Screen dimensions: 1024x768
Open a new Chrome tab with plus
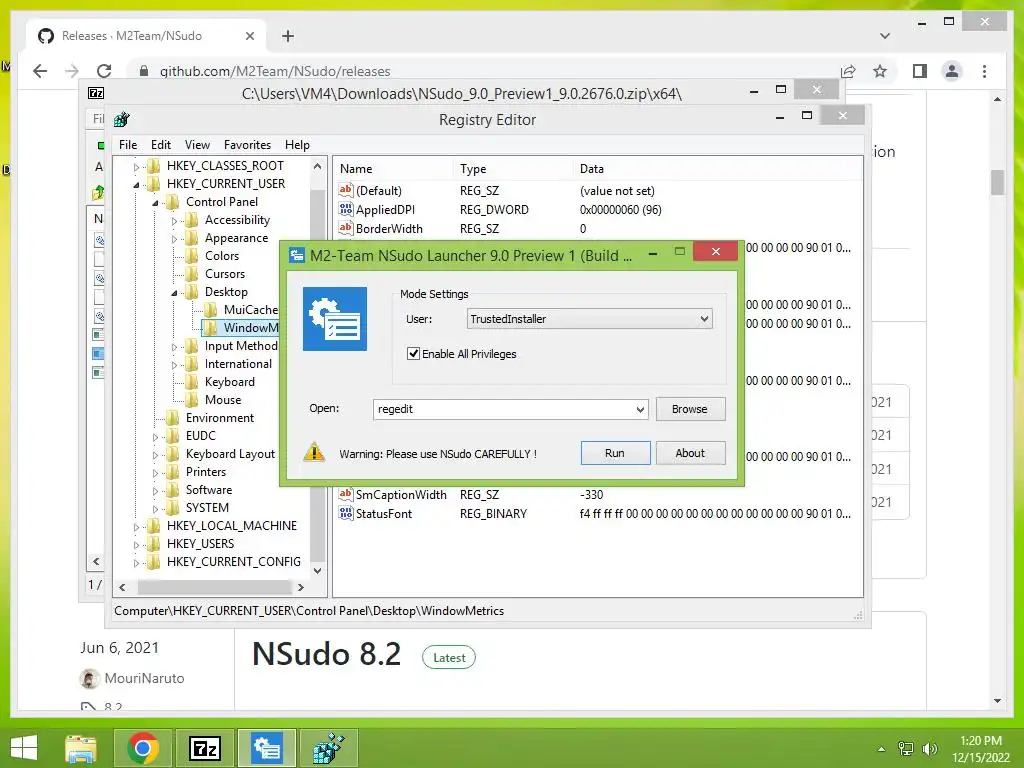pyautogui.click(x=288, y=36)
